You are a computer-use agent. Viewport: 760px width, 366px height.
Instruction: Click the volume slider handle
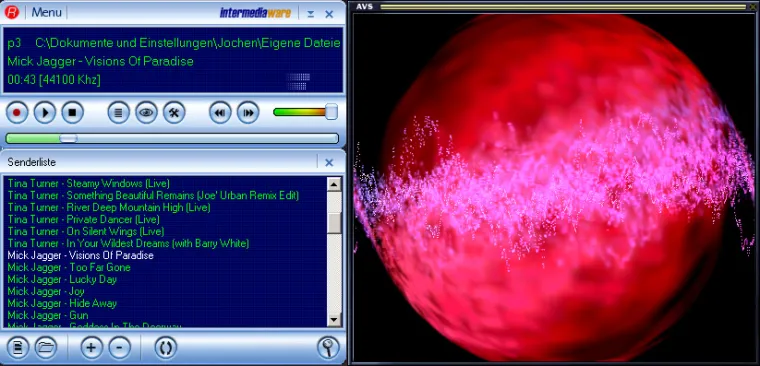(x=331, y=111)
